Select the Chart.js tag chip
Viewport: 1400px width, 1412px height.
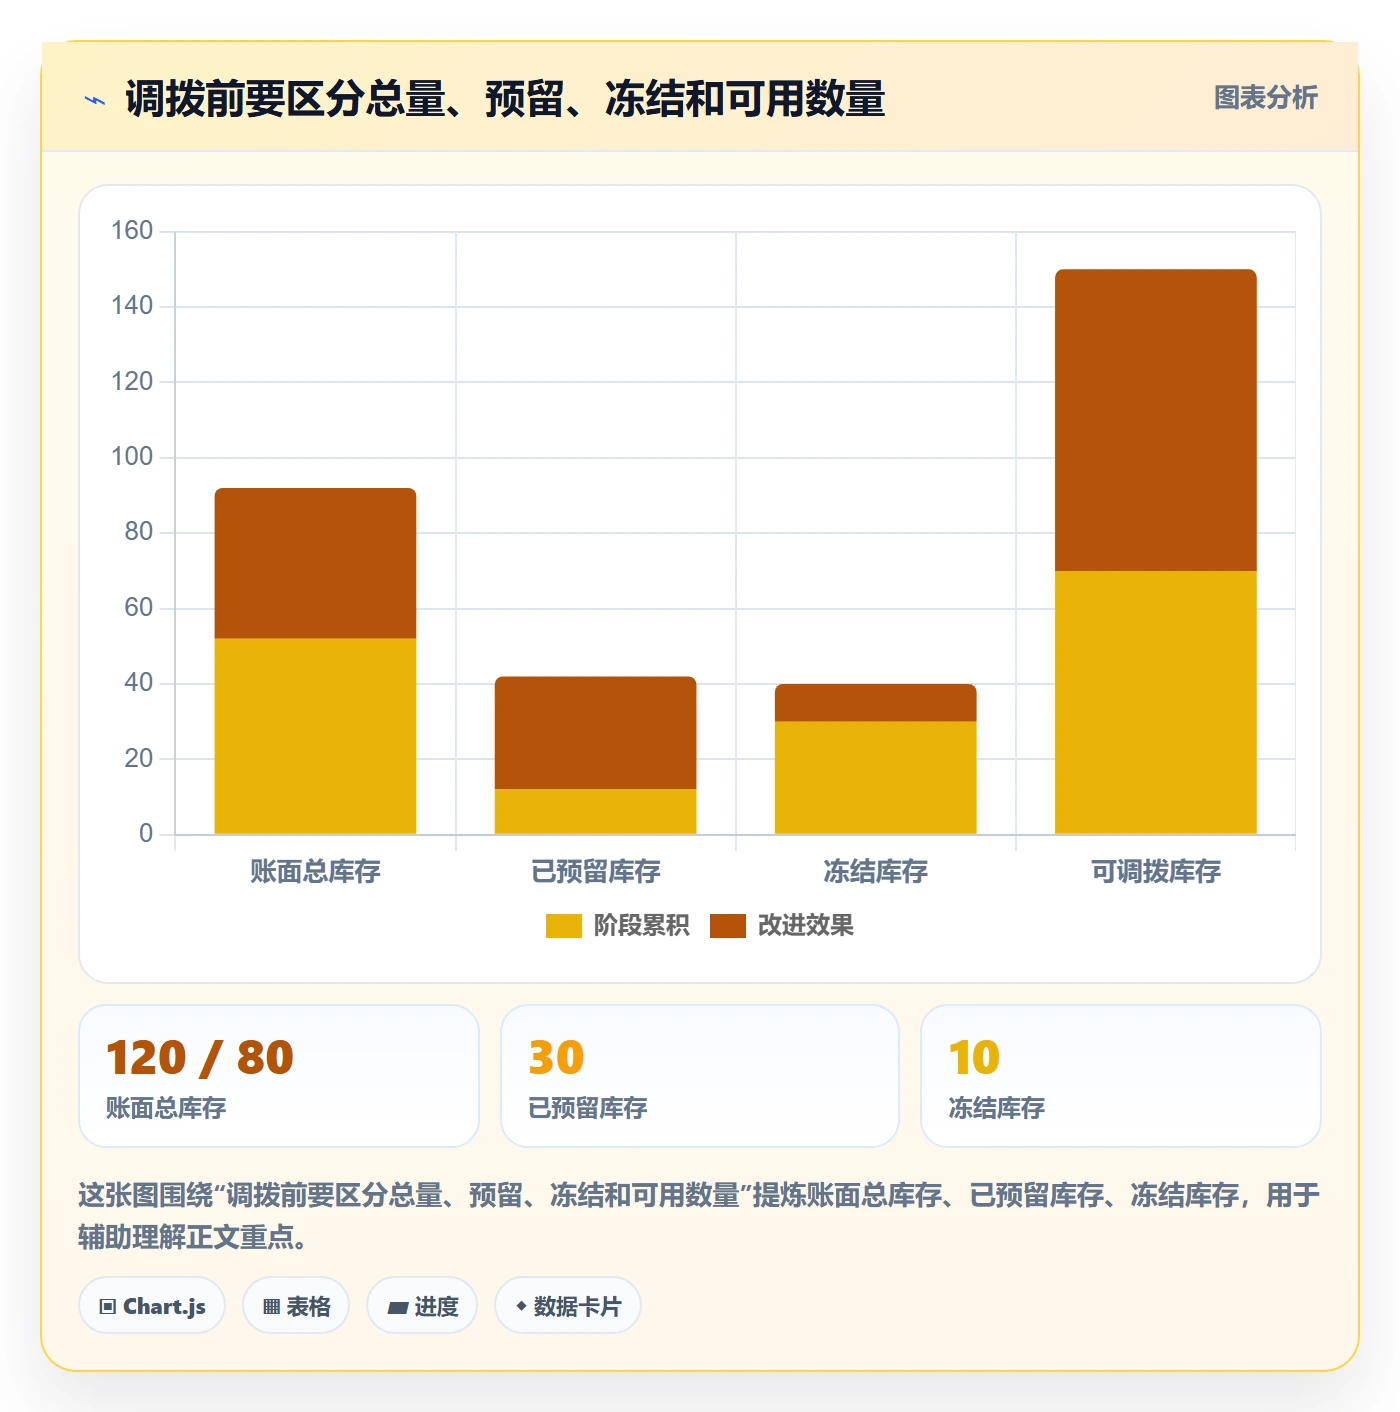click(x=152, y=1306)
